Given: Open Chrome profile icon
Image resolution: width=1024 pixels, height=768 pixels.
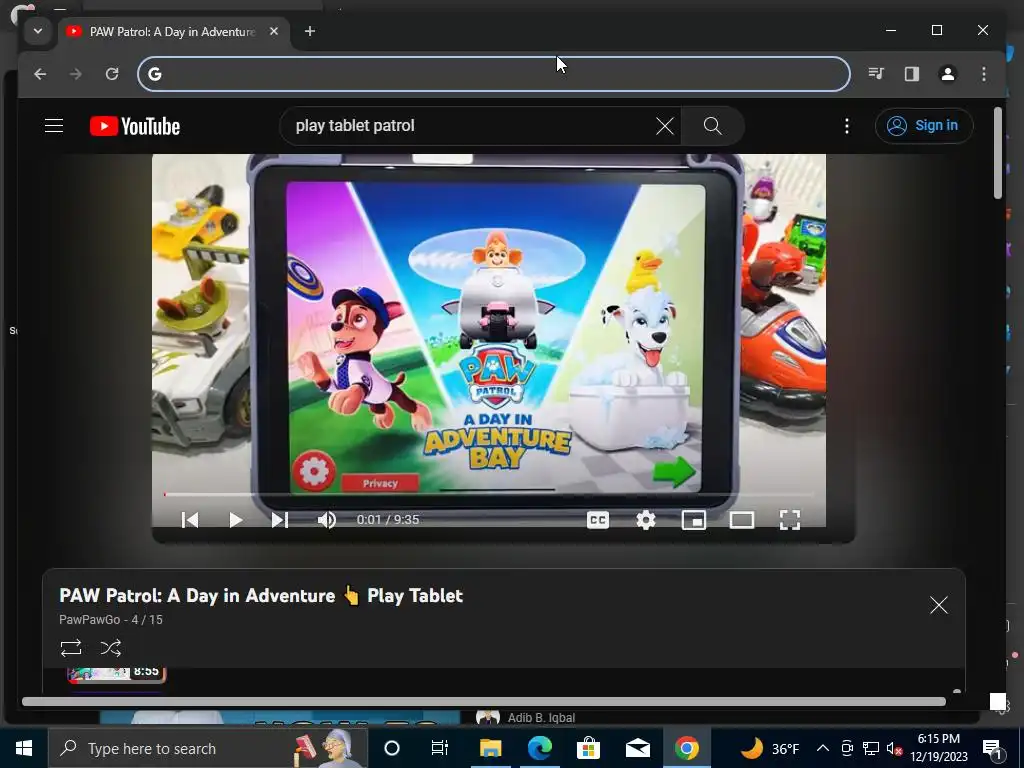Looking at the screenshot, I should [948, 74].
